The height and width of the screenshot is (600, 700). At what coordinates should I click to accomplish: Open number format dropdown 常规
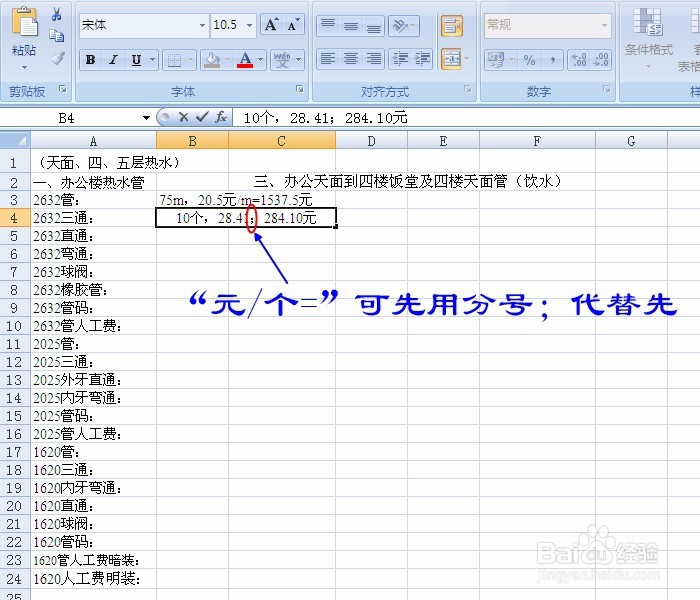click(604, 25)
